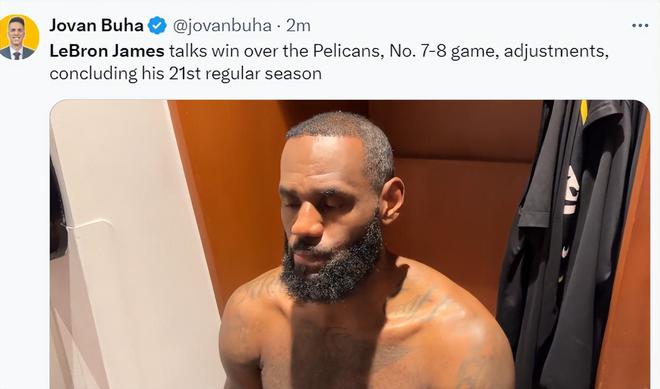Screen dimensions: 660x389
Task: Click the white panel on video's left
Action: 126,244
